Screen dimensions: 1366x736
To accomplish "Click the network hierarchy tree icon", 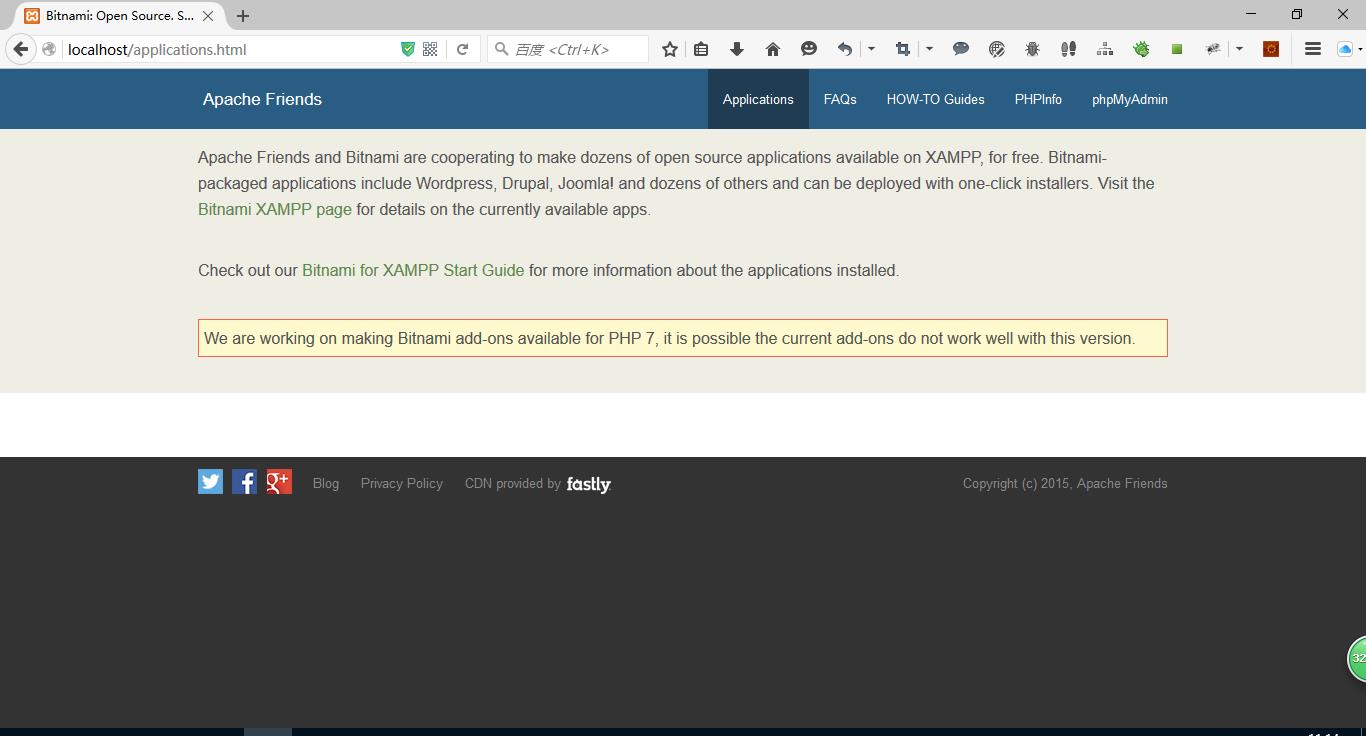I will pyautogui.click(x=1105, y=49).
